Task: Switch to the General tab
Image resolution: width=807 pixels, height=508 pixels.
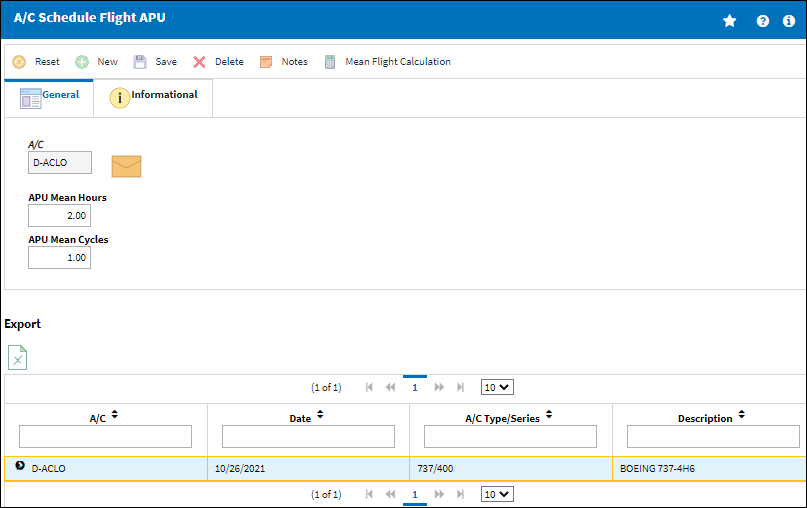Action: point(49,98)
